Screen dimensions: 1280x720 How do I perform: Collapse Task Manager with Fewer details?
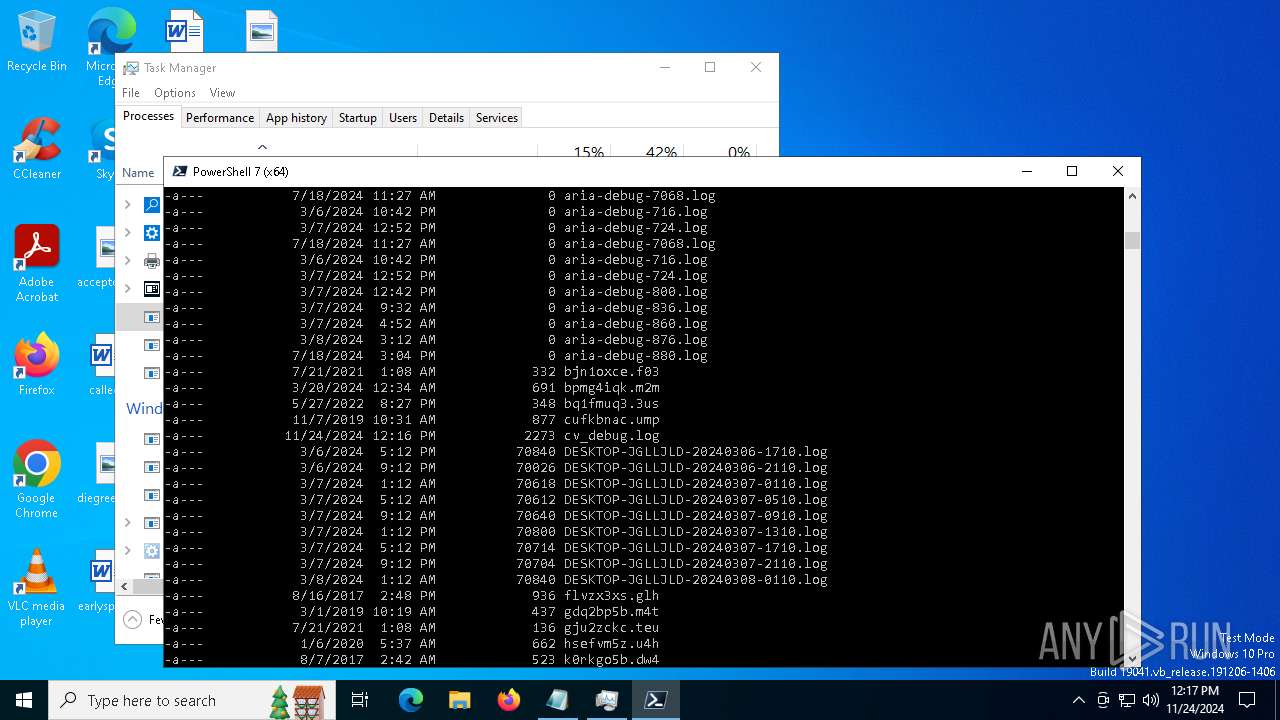click(143, 620)
